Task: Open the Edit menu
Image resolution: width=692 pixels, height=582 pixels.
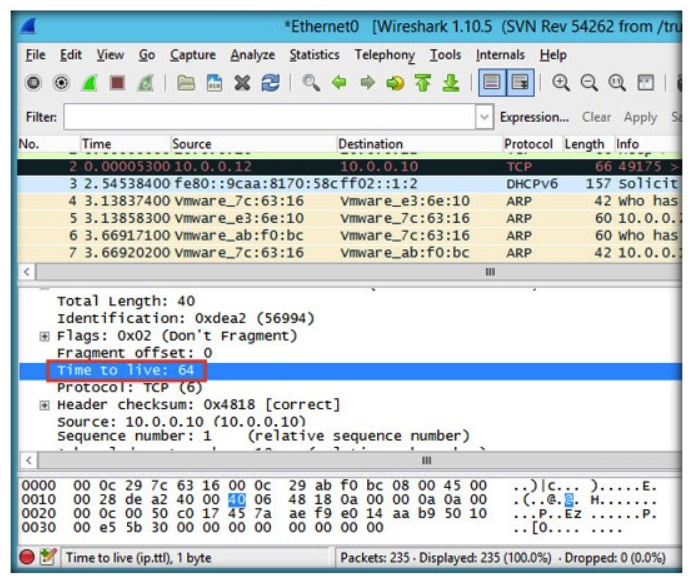Action: pyautogui.click(x=71, y=55)
